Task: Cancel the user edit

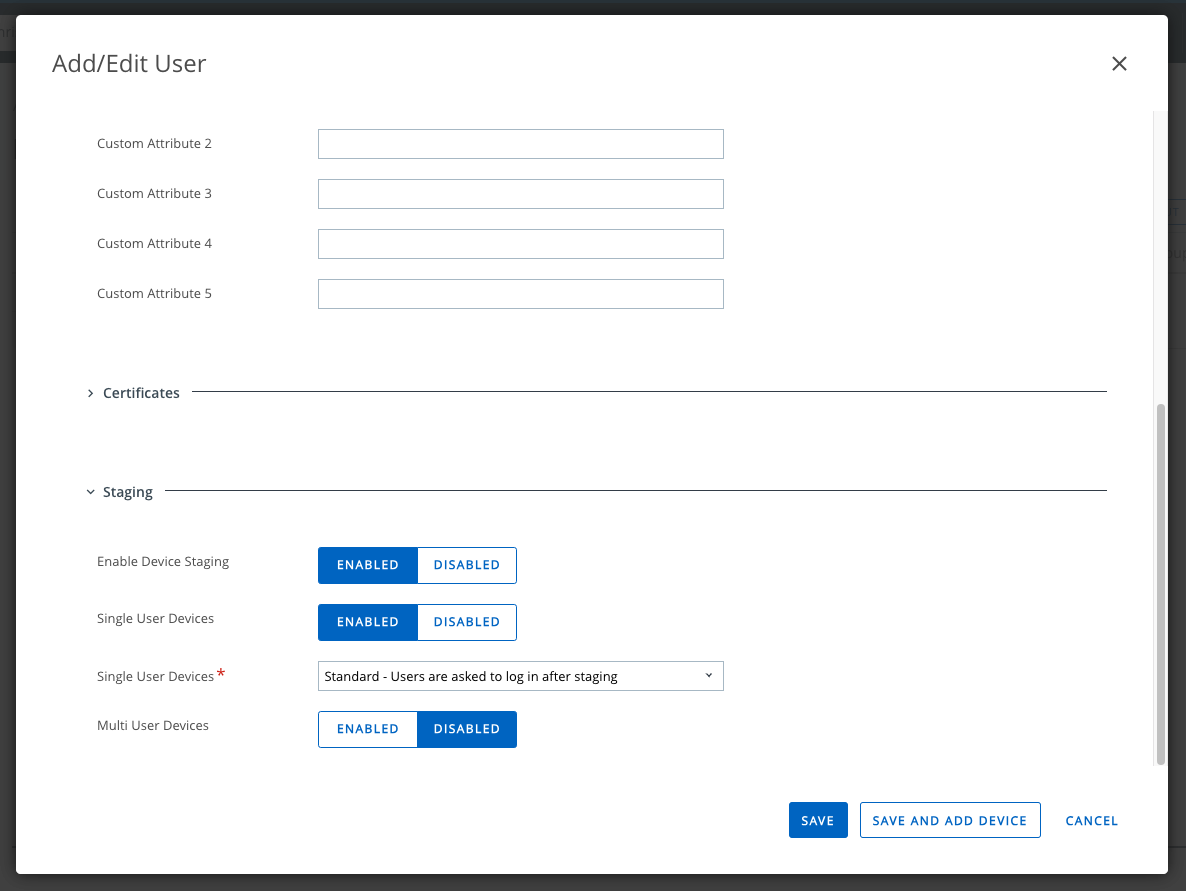Action: (x=1091, y=820)
